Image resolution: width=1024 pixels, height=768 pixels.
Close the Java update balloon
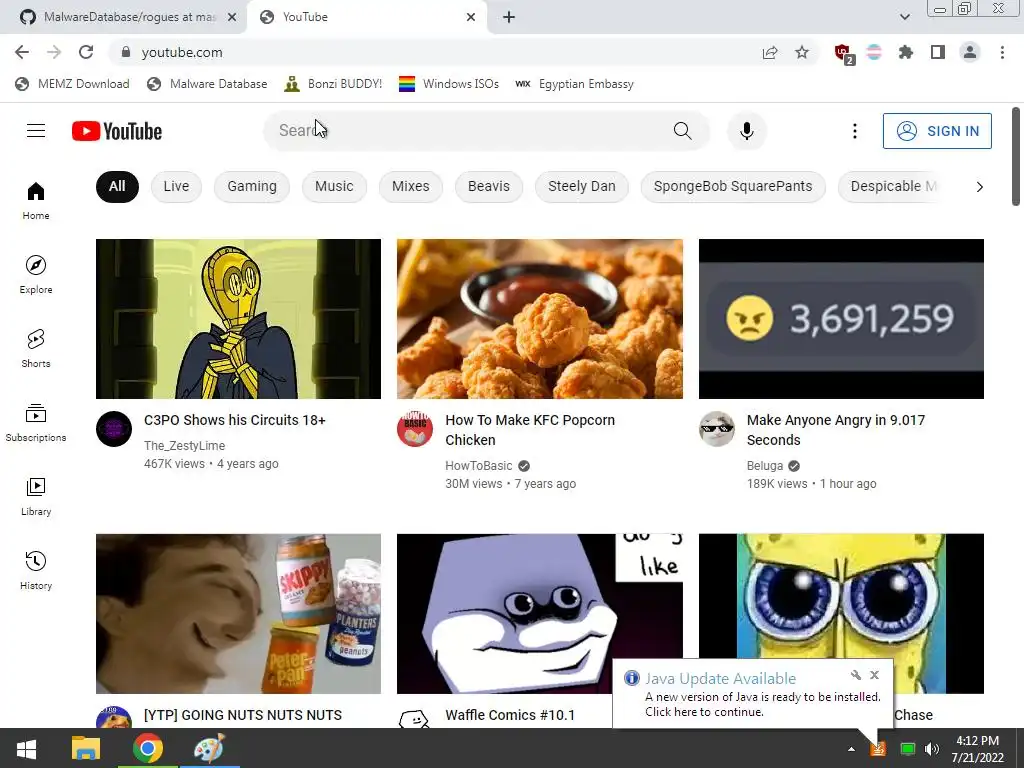[874, 675]
